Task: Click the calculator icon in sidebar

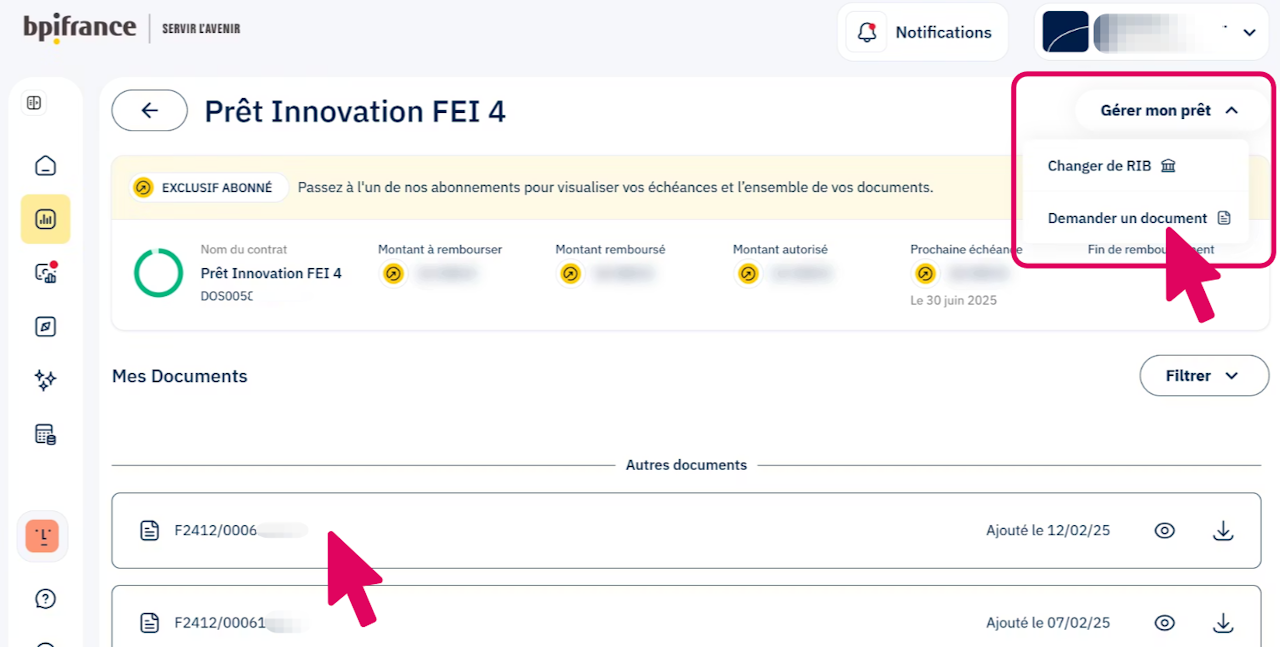Action: 45,434
